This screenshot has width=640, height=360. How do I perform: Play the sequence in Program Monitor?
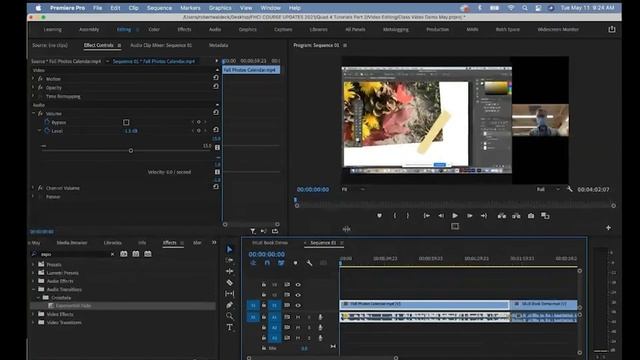pos(455,216)
